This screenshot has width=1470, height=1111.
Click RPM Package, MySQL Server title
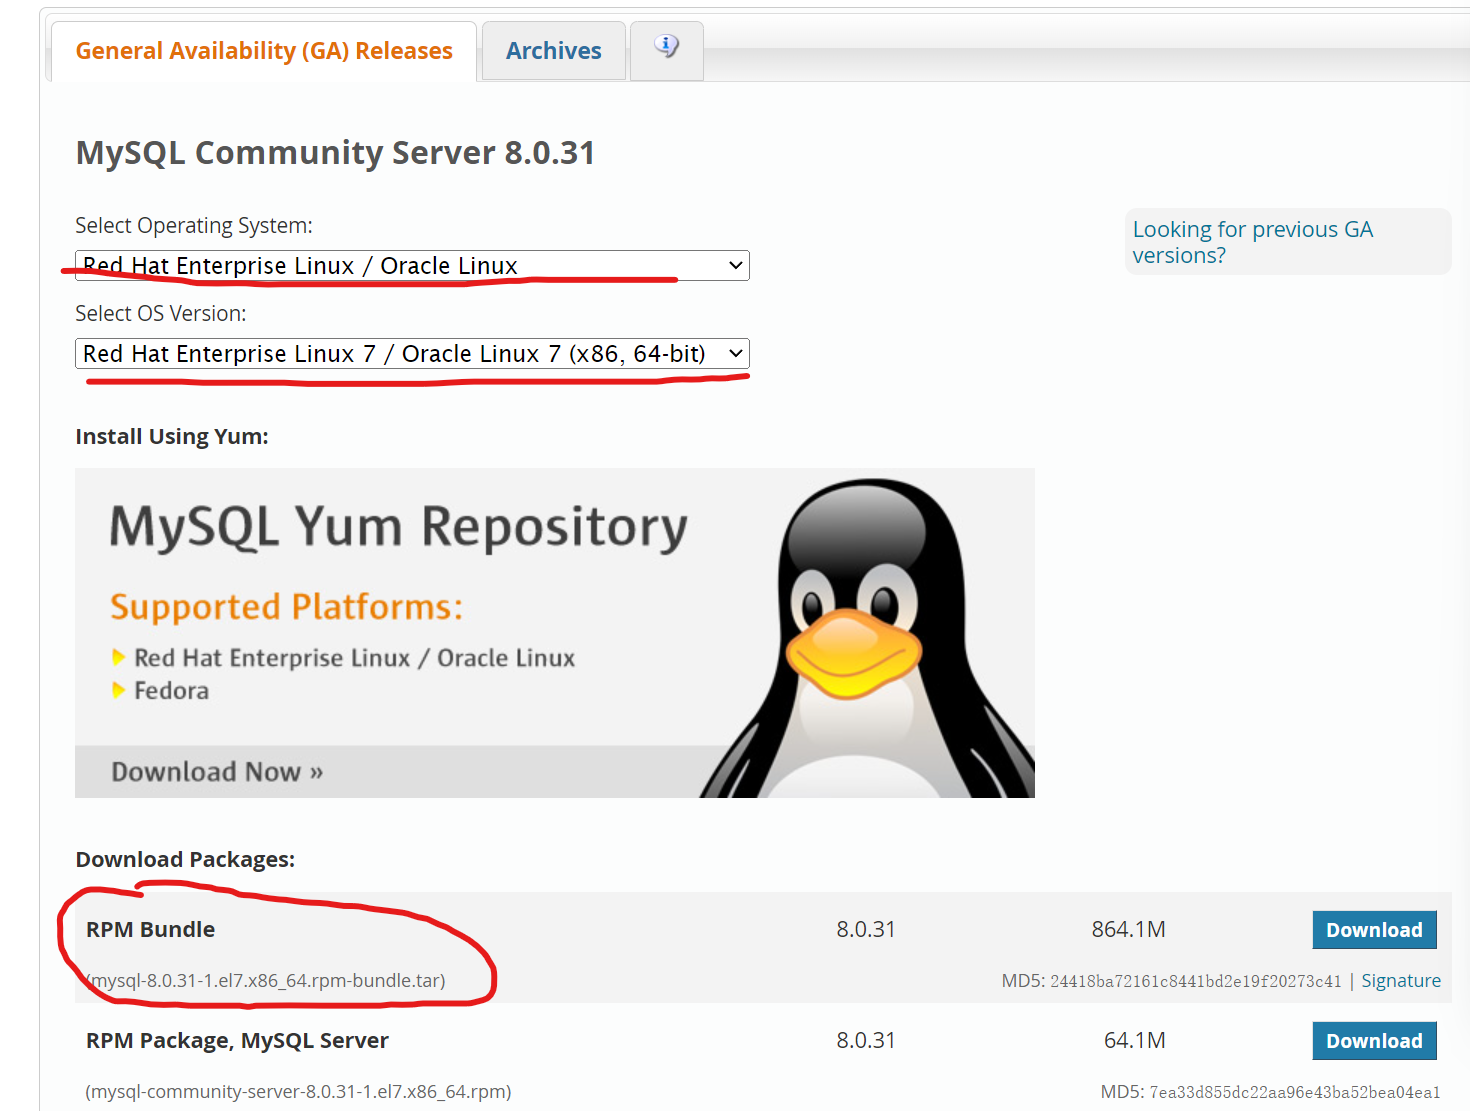click(x=237, y=1041)
